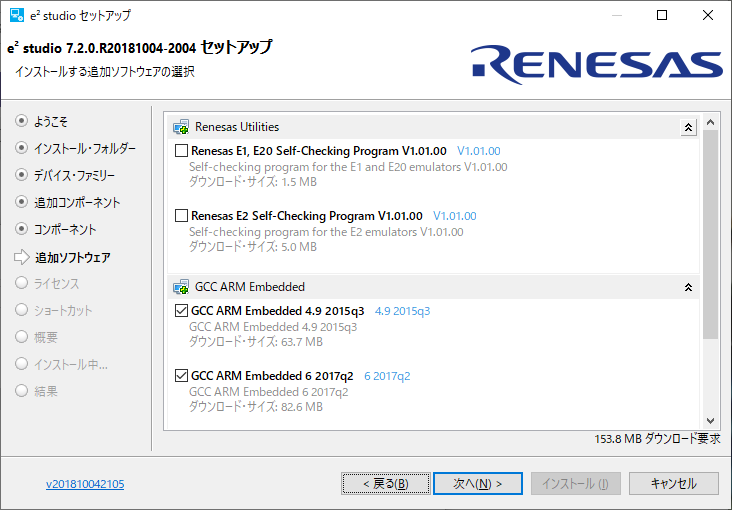This screenshot has width=732, height=510.
Task: Uncheck GCC ARM Embedded 4.9 2015q3
Action: click(x=181, y=311)
